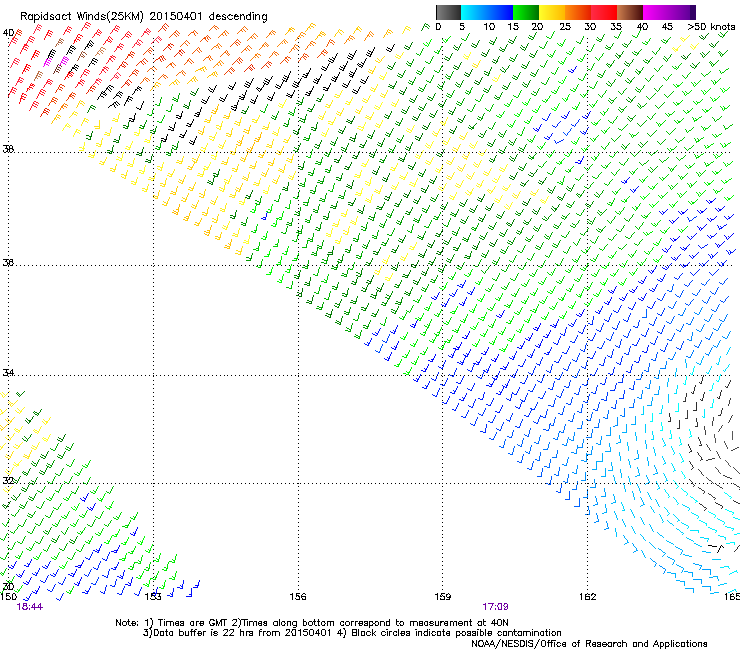
Task: Click the purple '18:44' swath time label
Action: click(29, 607)
